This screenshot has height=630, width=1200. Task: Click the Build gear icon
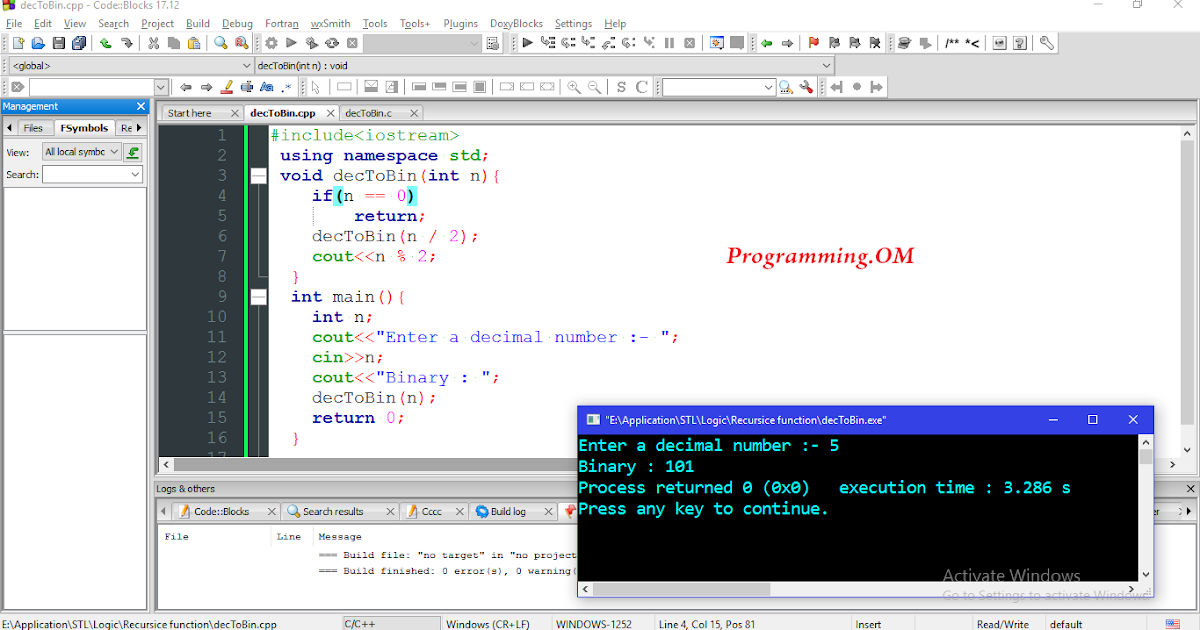point(271,43)
